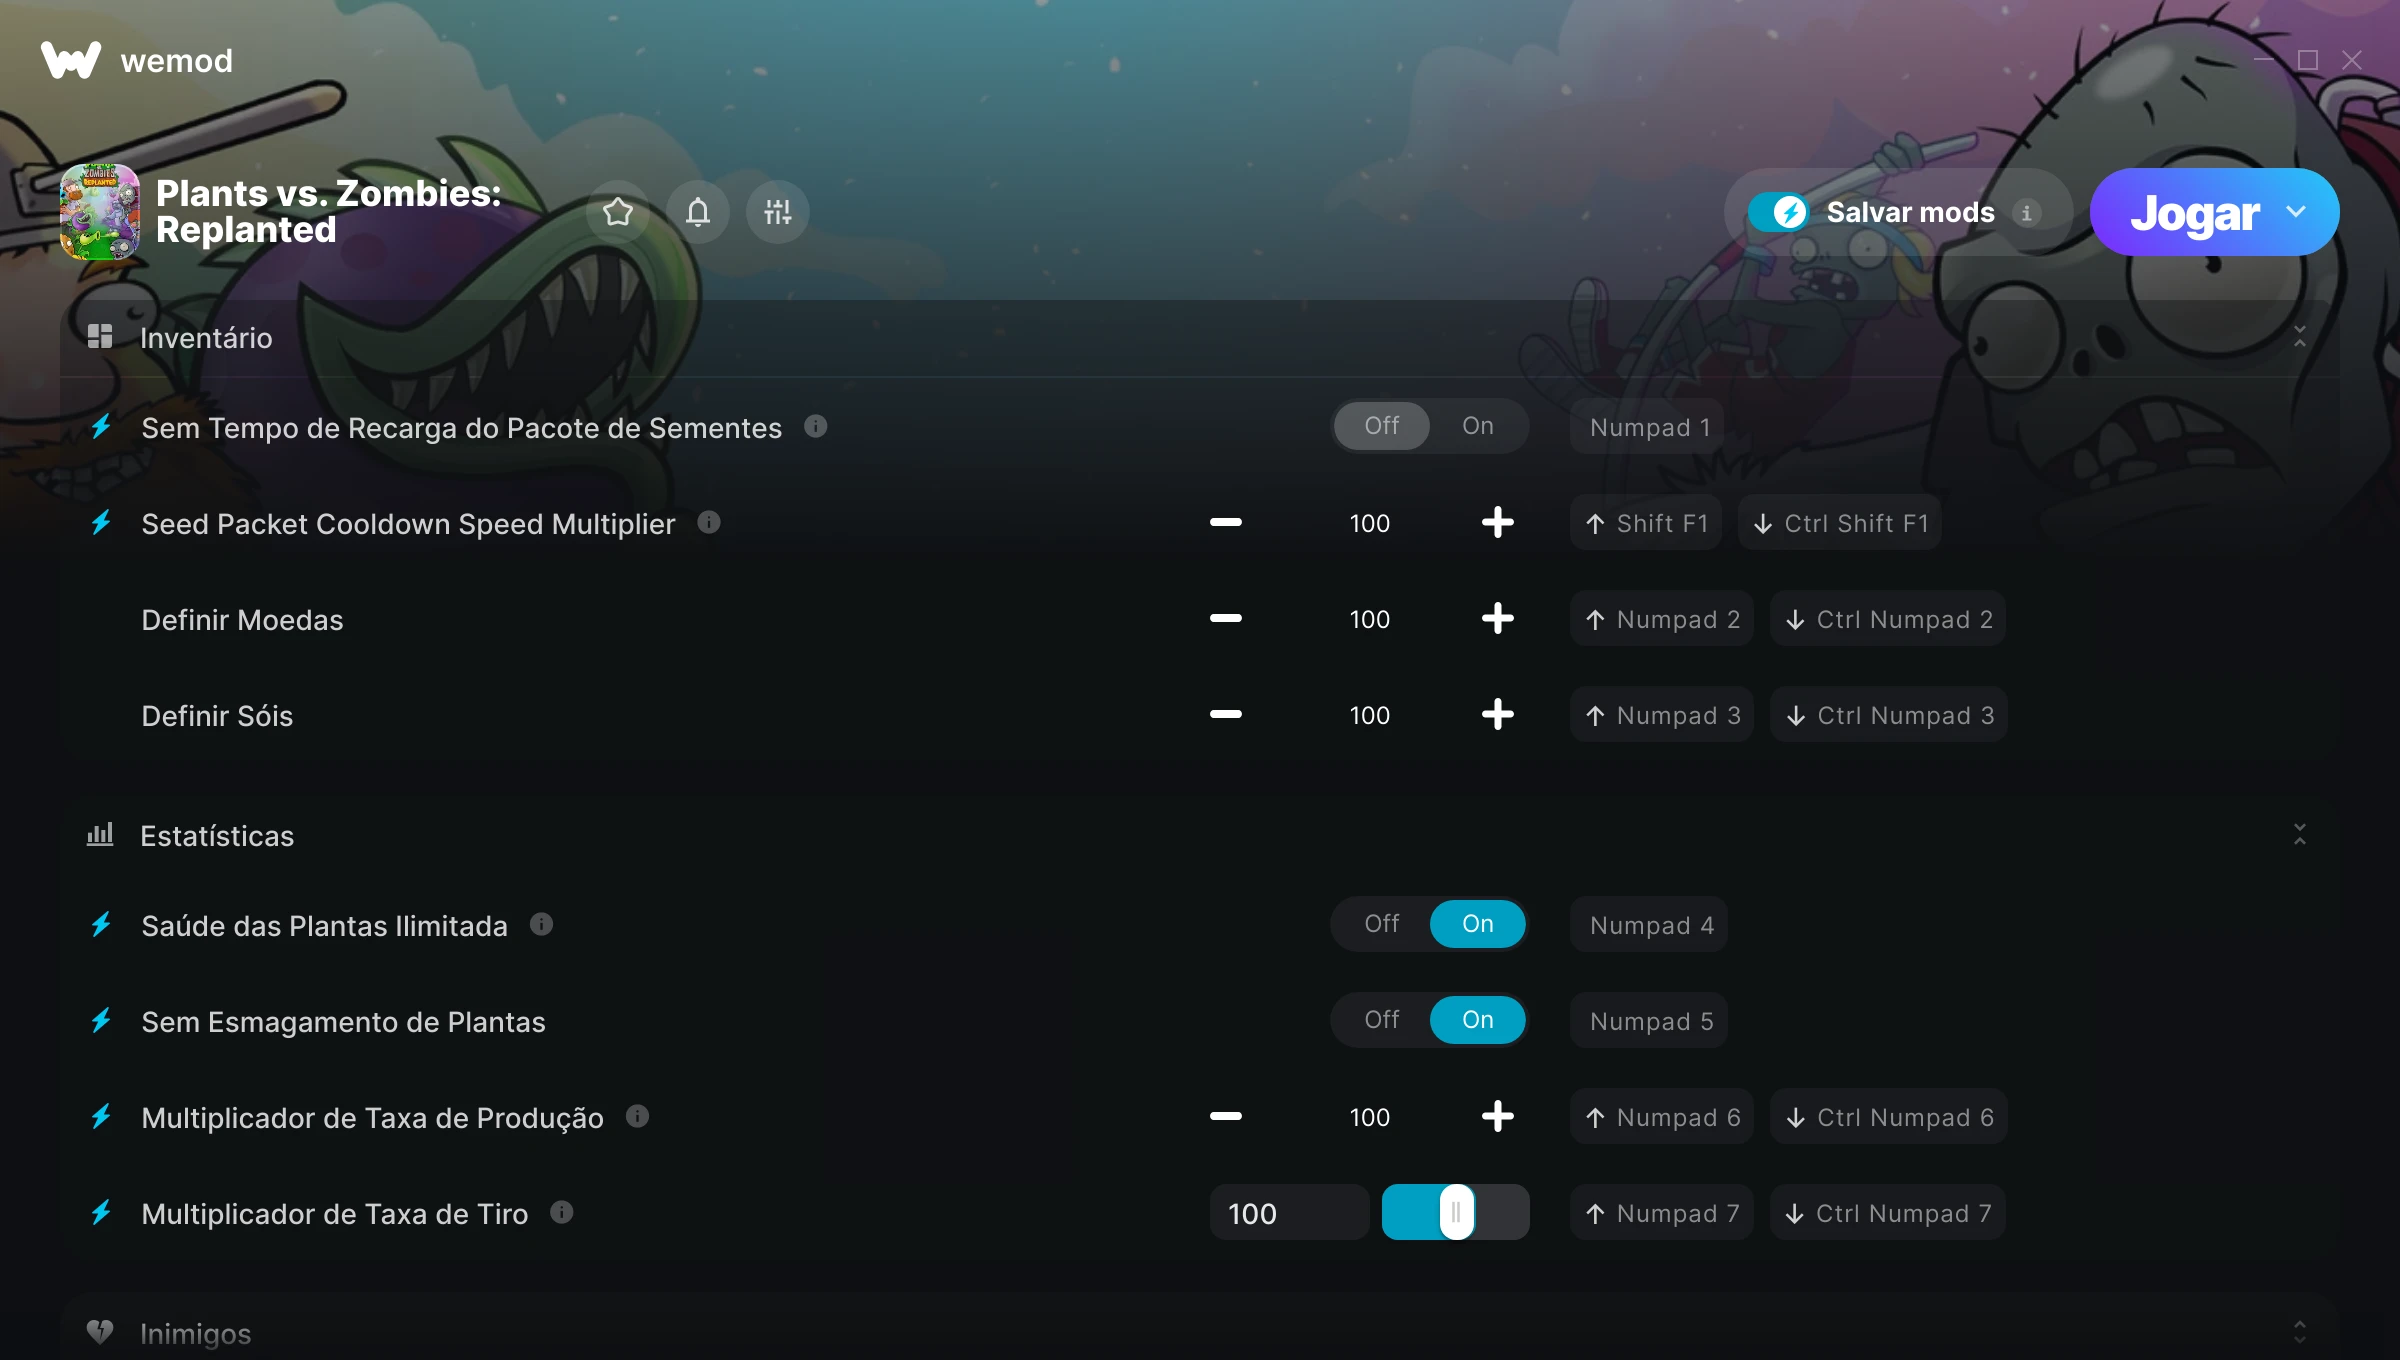Turn off Sem Esmagamento de Plantas
2400x1360 pixels.
(1382, 1020)
